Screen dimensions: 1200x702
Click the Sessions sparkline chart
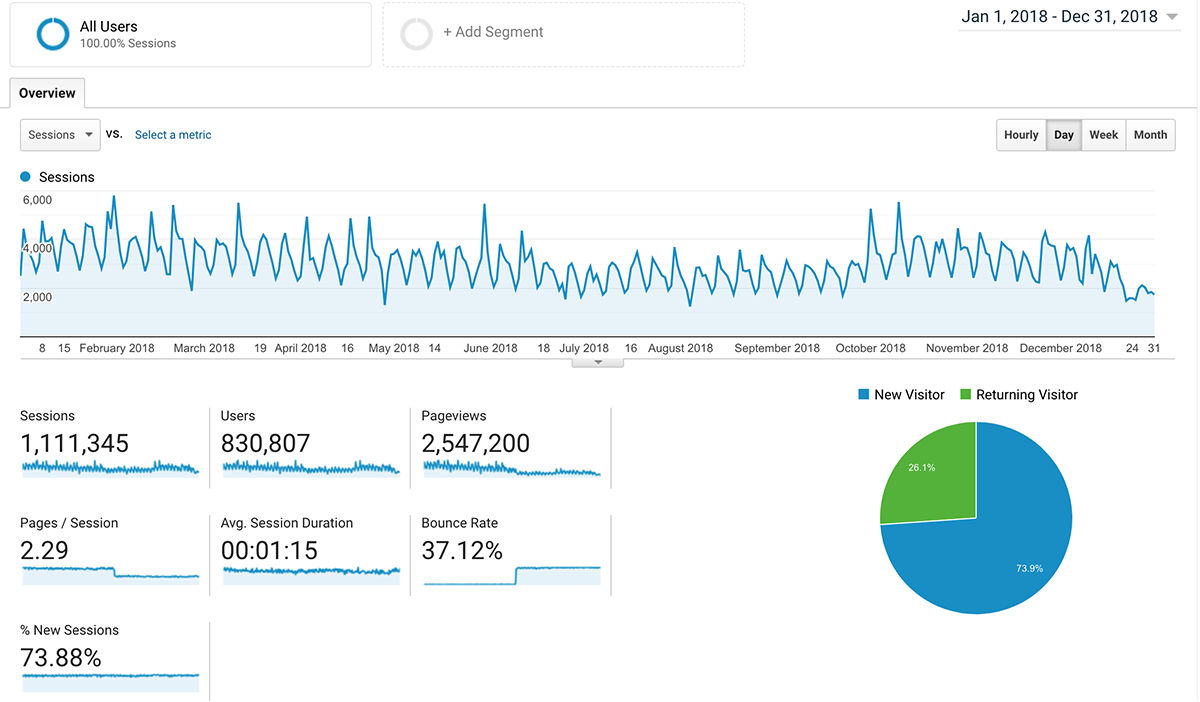(110, 467)
